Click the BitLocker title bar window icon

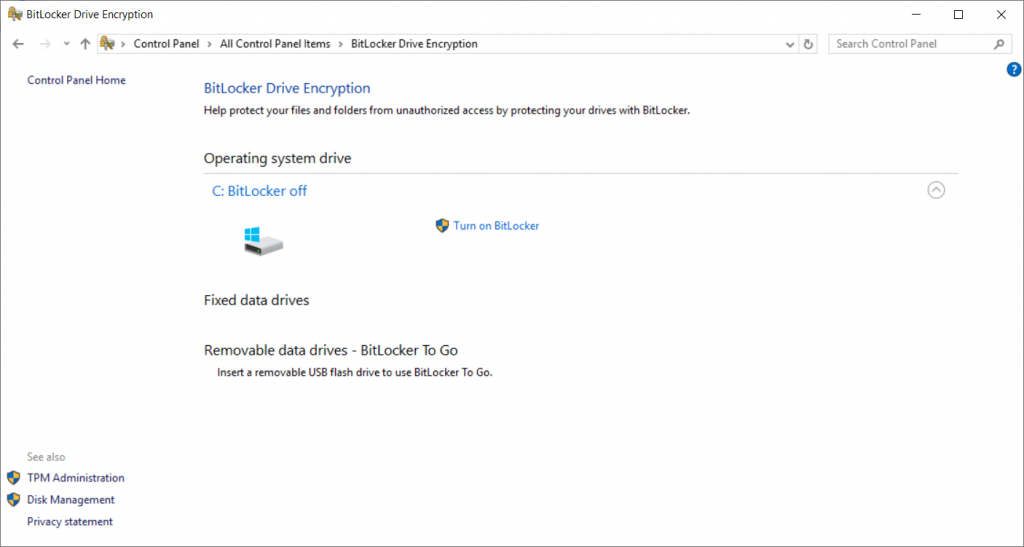(x=14, y=14)
